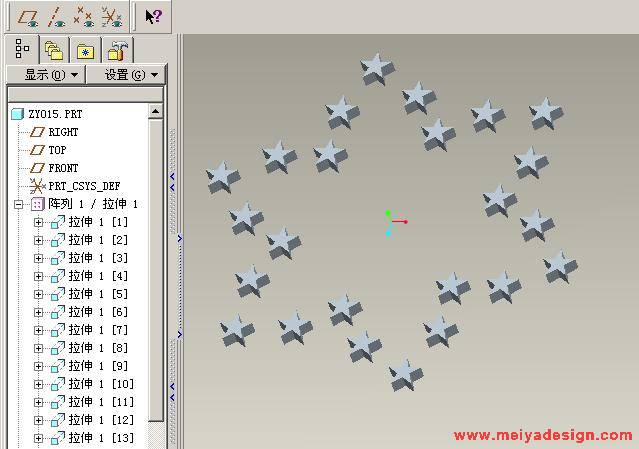Click the TOP plane icon

(x=37, y=150)
